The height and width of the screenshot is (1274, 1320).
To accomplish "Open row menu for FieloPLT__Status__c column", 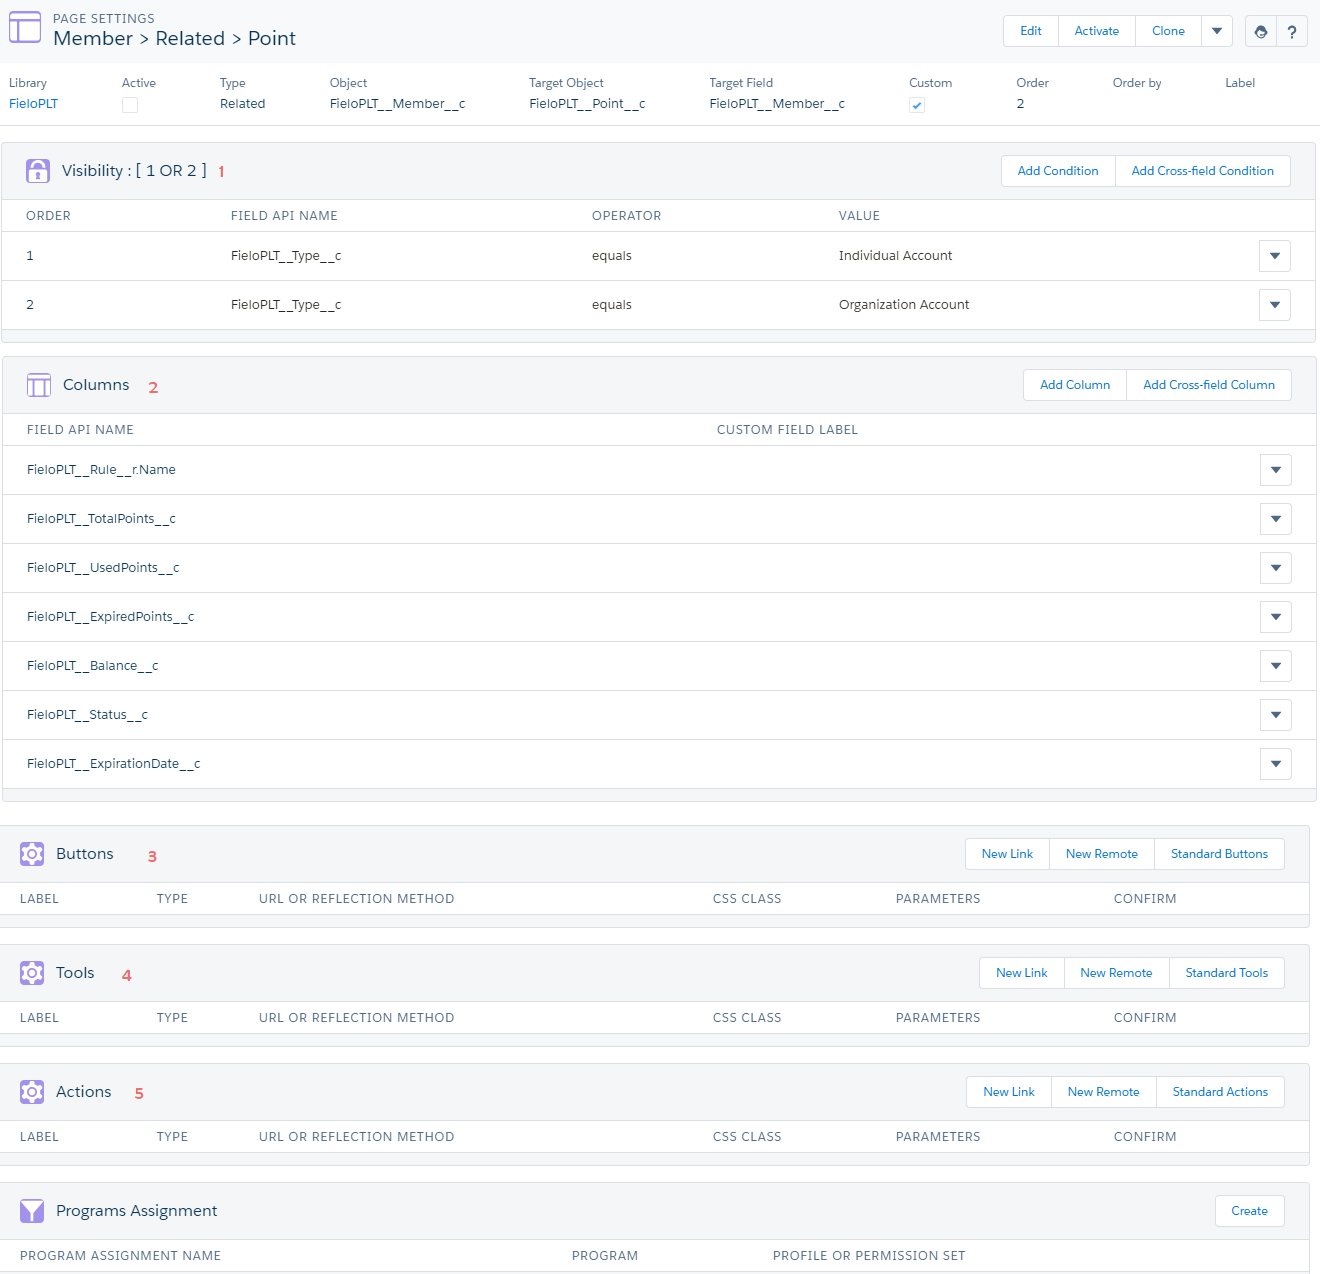I will coord(1276,715).
